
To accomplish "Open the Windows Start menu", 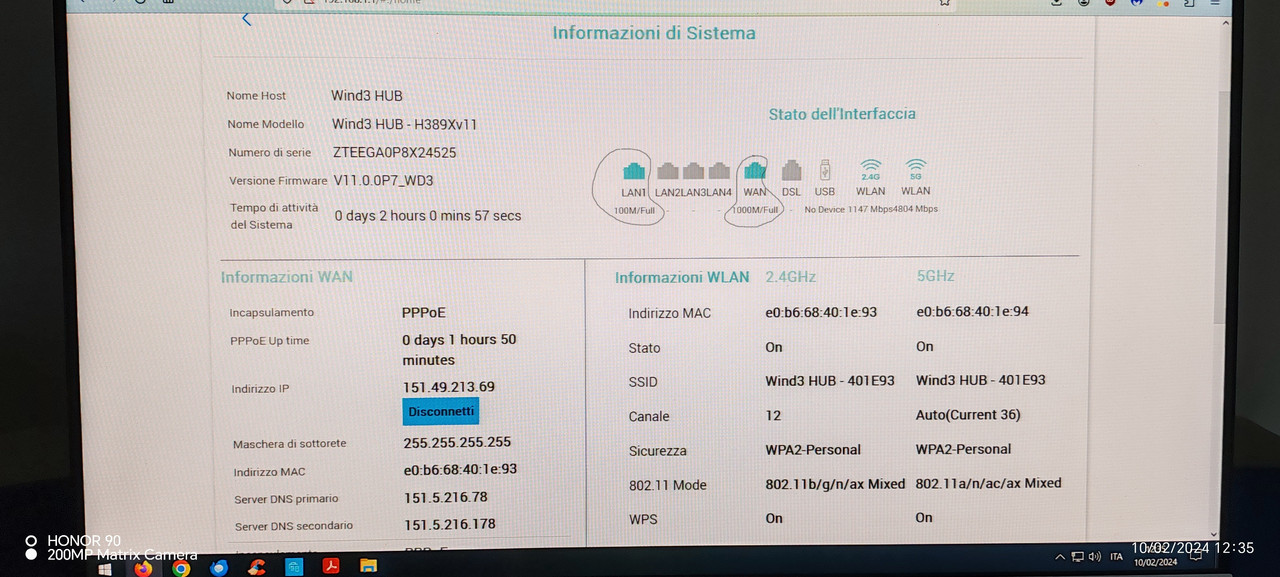I will tap(104, 568).
